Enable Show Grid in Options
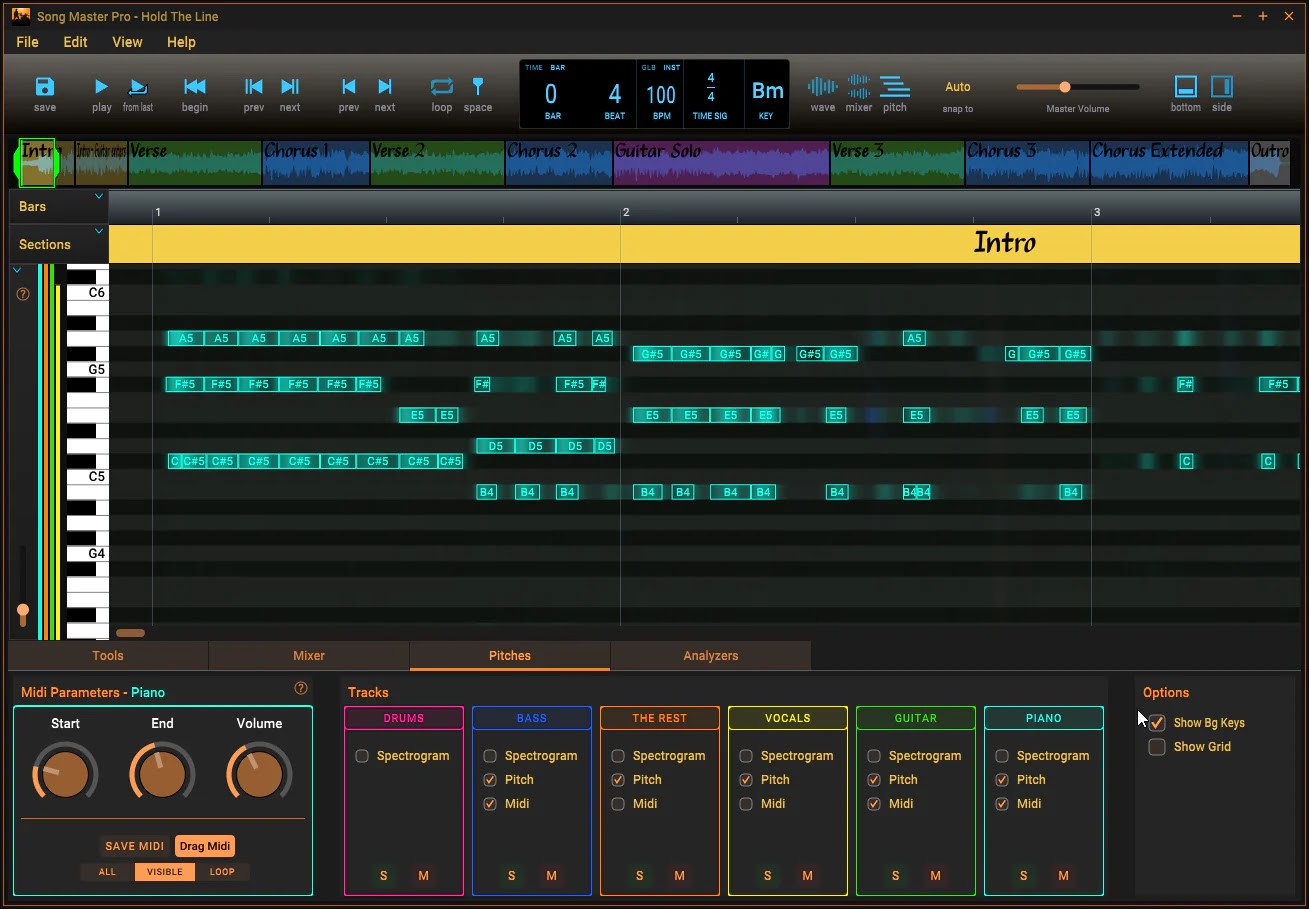 pyautogui.click(x=1157, y=746)
